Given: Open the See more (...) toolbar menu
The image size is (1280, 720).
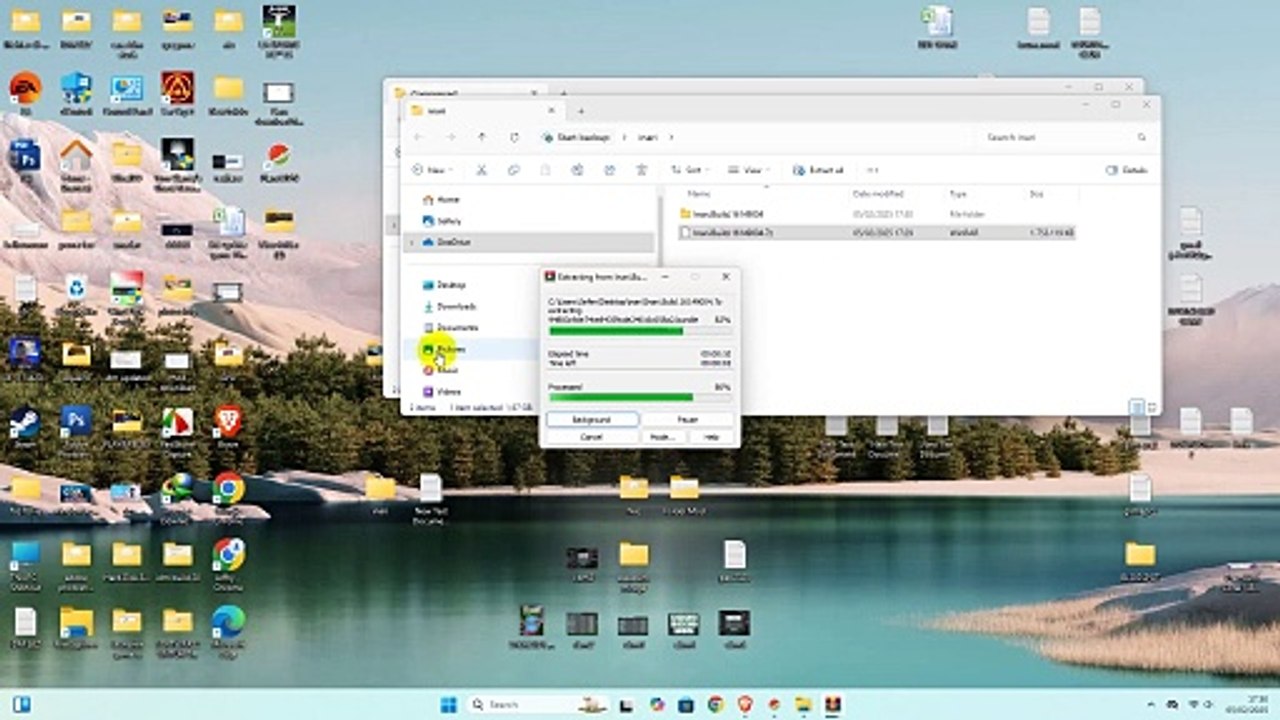Looking at the screenshot, I should pyautogui.click(x=872, y=170).
